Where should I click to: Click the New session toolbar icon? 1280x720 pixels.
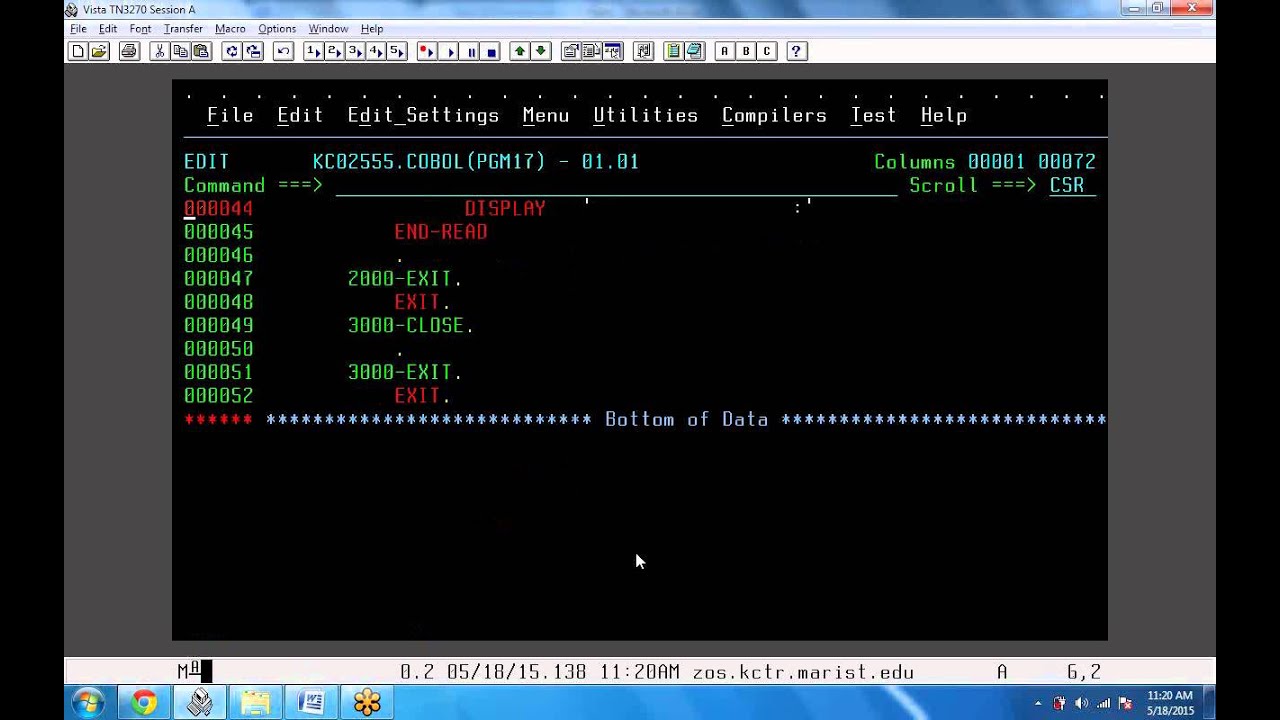click(x=78, y=51)
